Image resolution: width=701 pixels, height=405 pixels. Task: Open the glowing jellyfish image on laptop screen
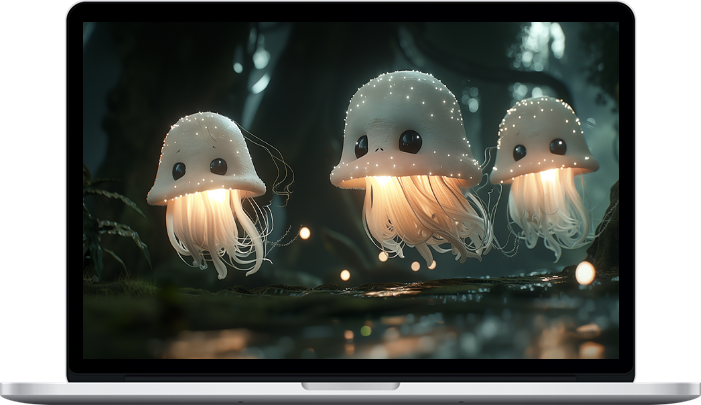click(x=351, y=190)
